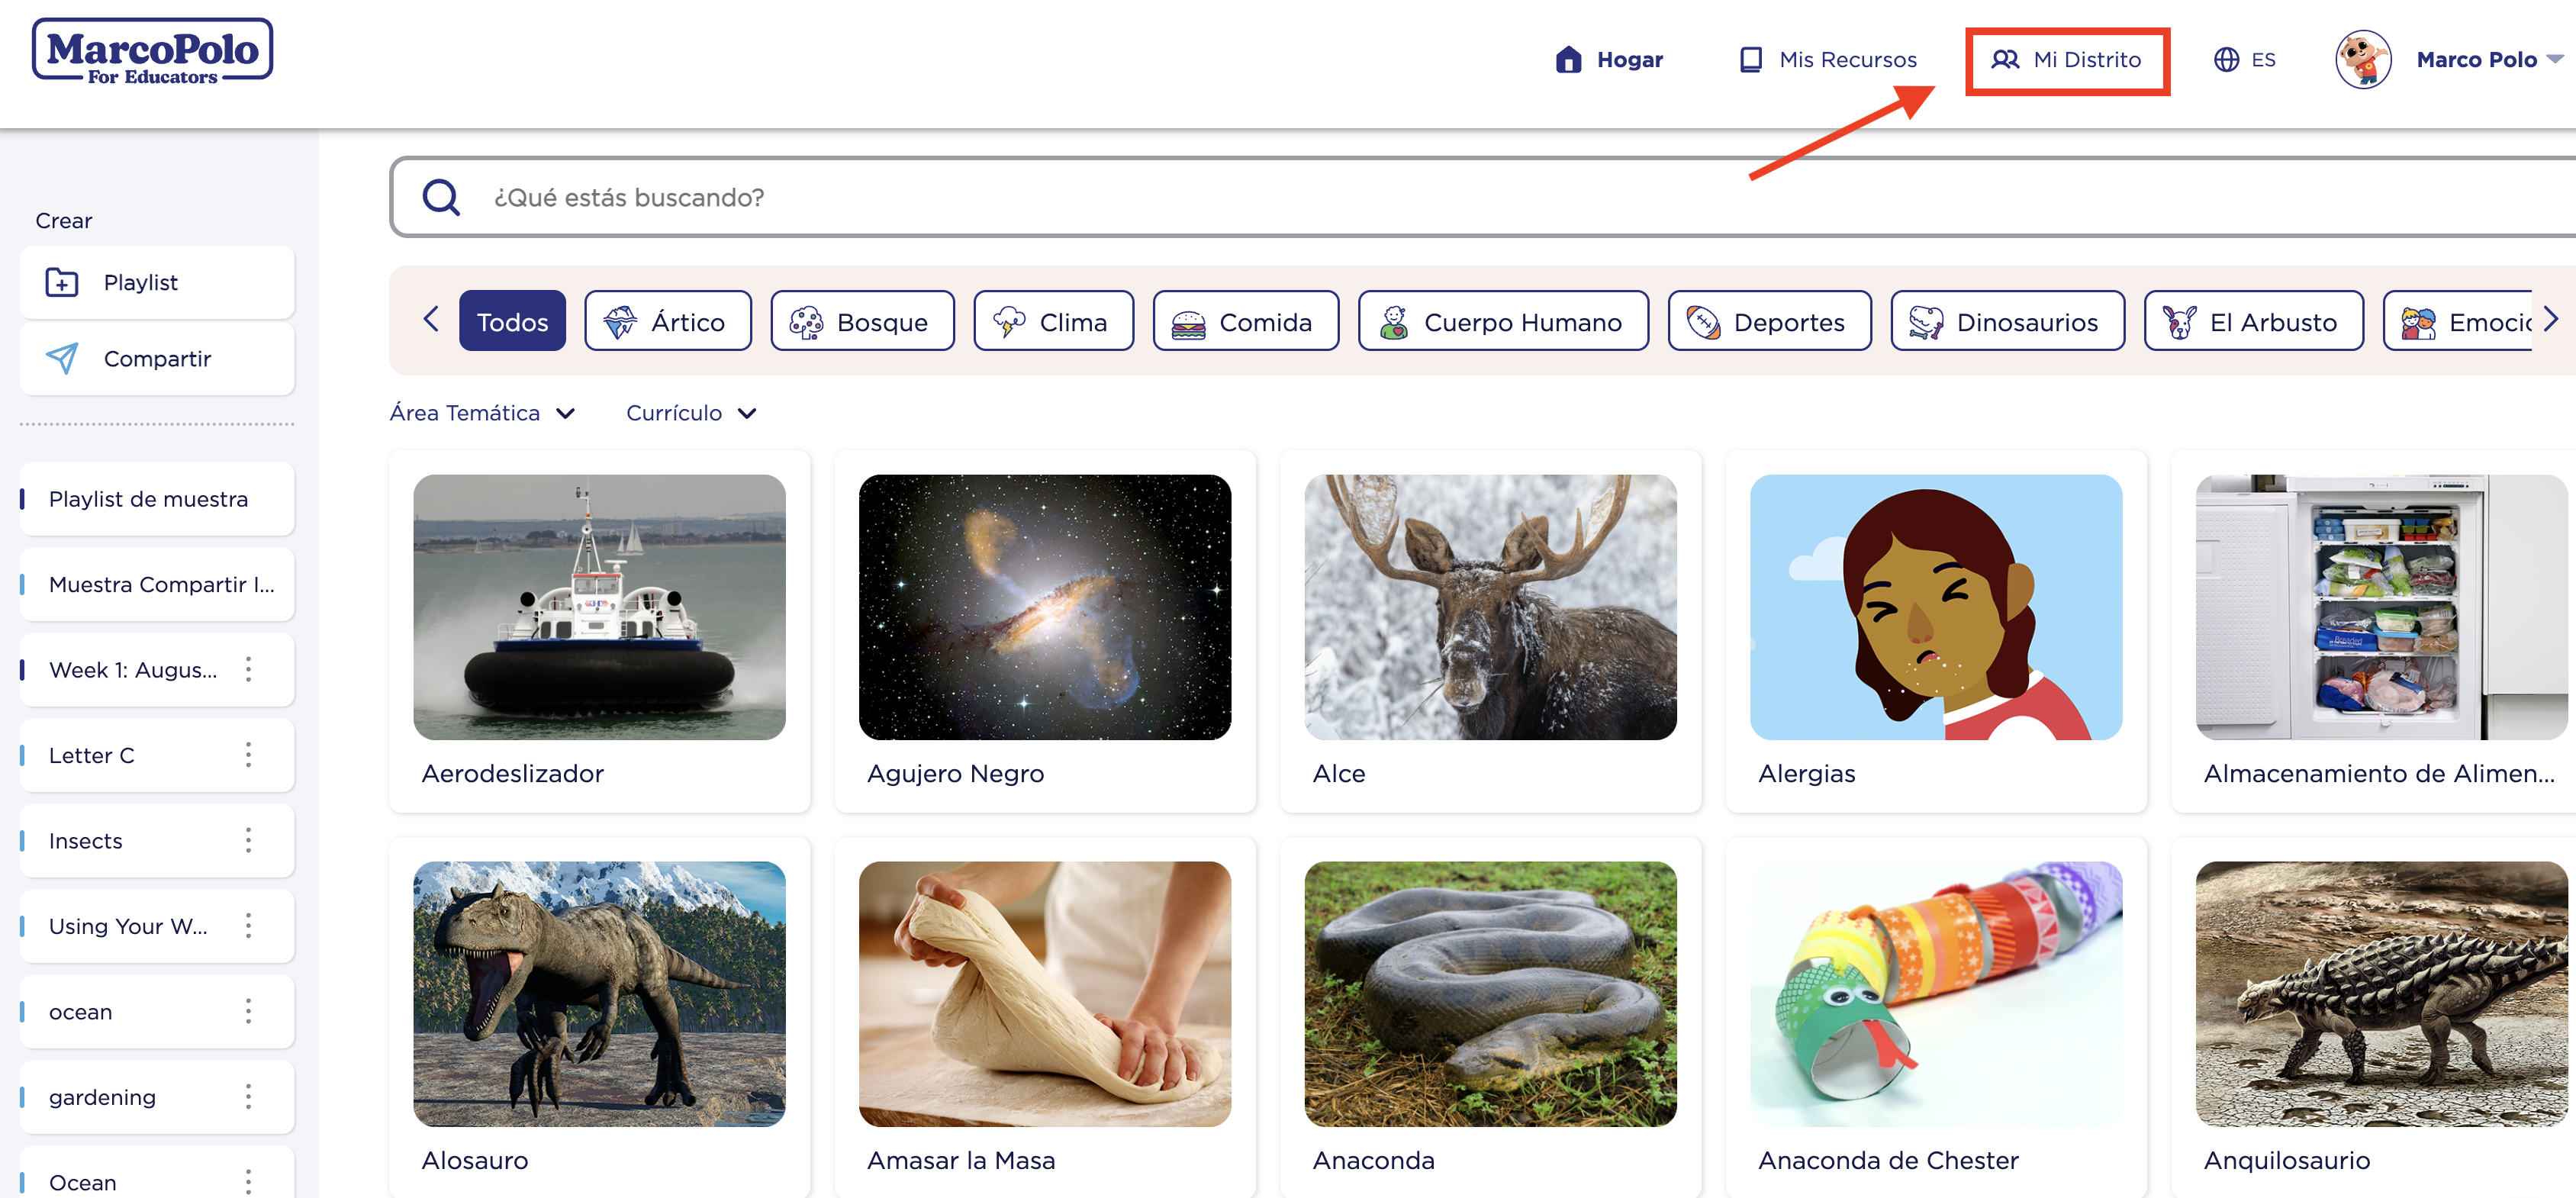Toggle the Clima category filter
Image resolution: width=2576 pixels, height=1198 pixels.
point(1053,320)
